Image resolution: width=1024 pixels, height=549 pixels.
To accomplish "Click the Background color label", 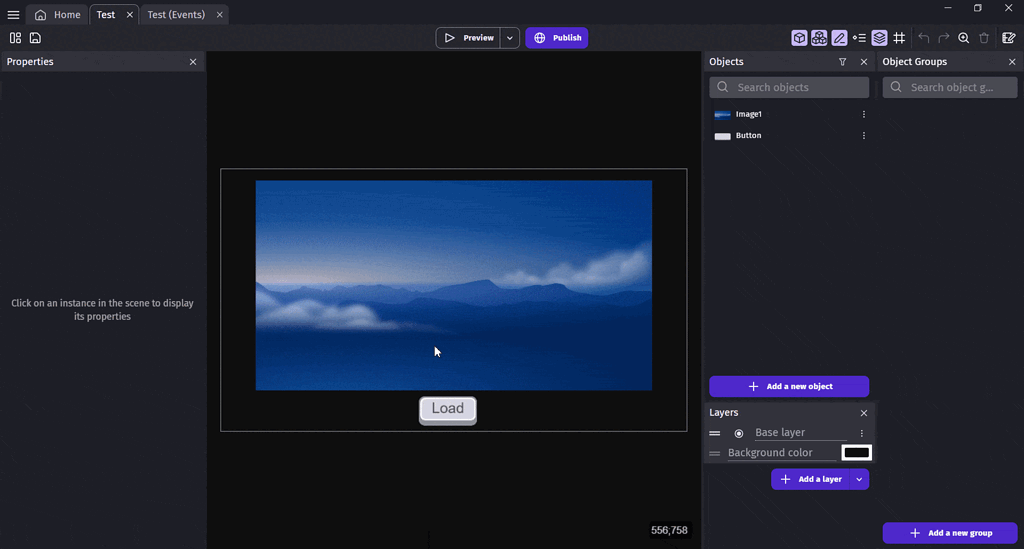I will point(771,452).
